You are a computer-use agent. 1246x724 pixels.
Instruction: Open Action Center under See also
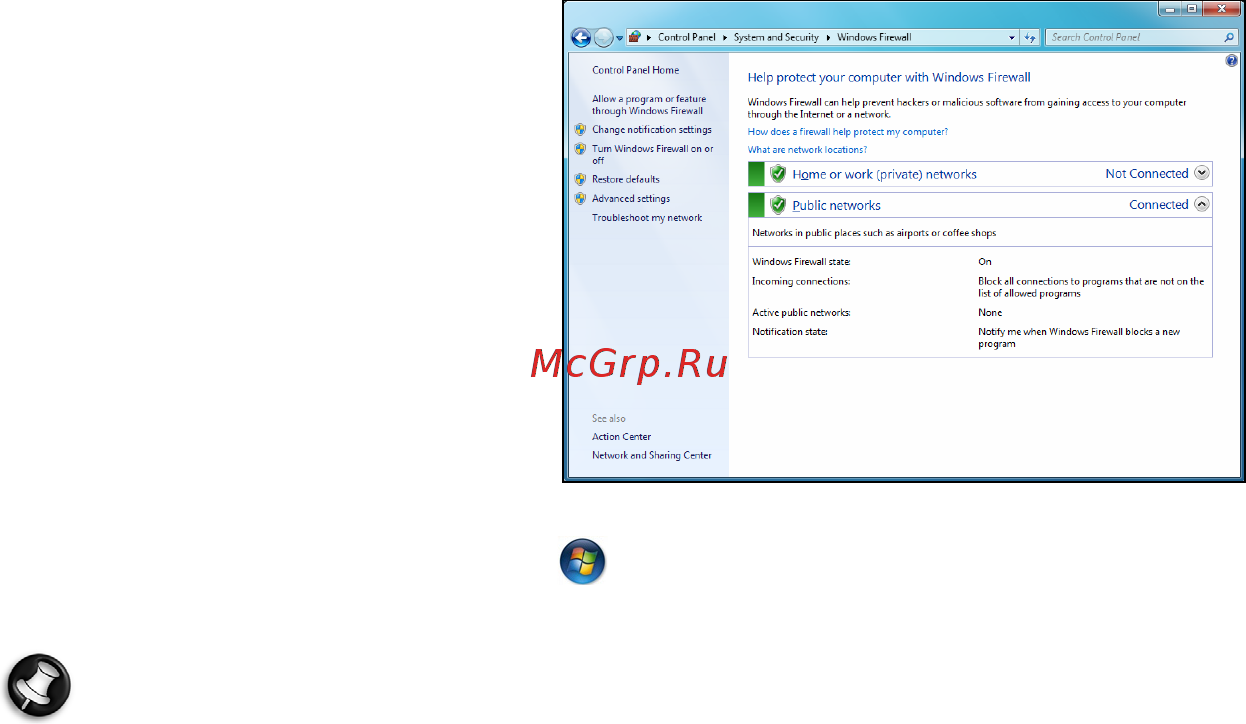[621, 436]
